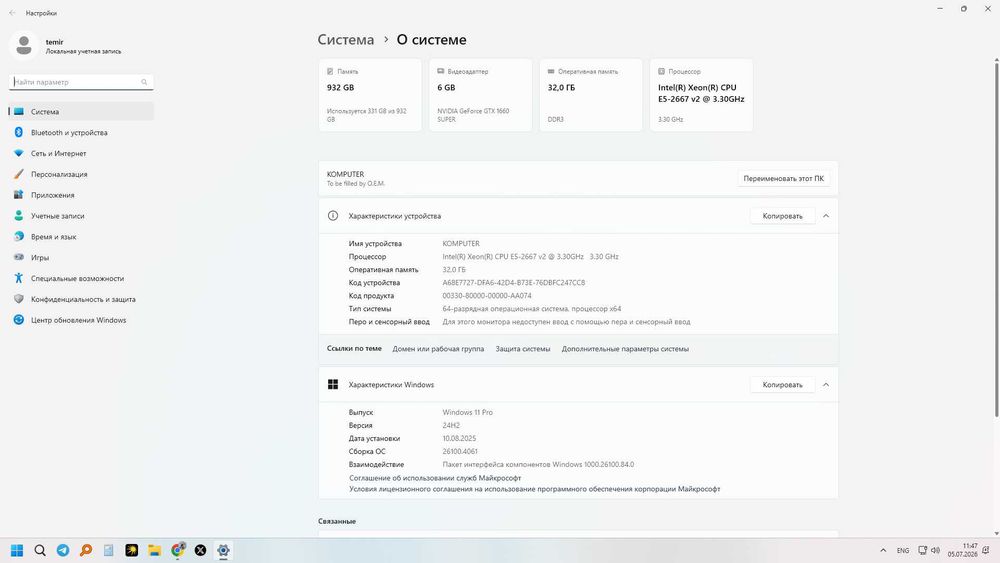Go back using the arrow next to Настройки

point(12,13)
